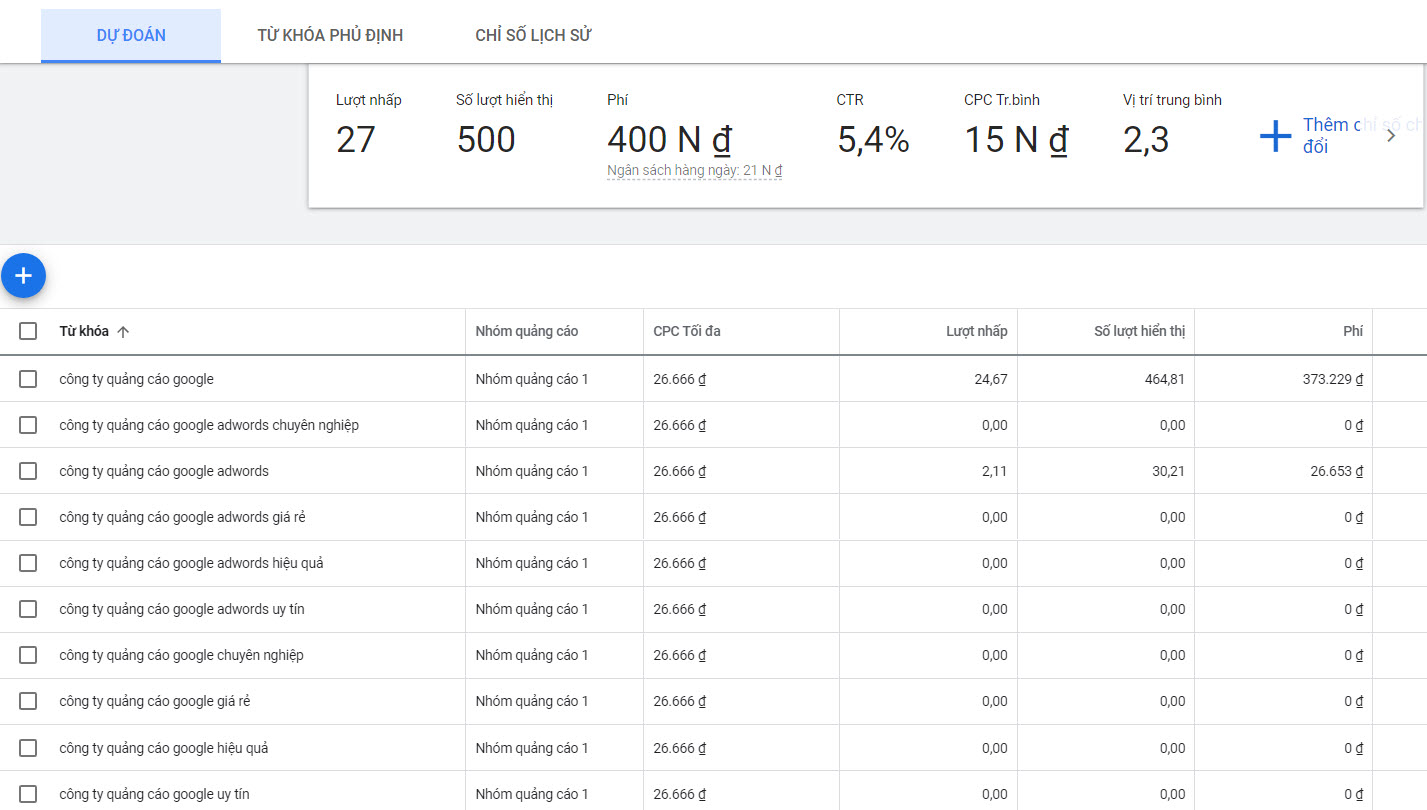
Task: Sort by Số lượt hiển thị column header
Action: point(1139,331)
